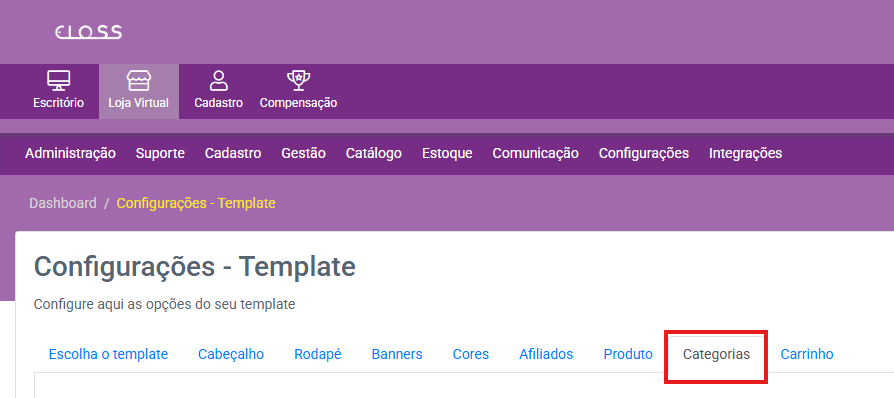The image size is (894, 398).
Task: Open the Integrações menu
Action: point(745,153)
